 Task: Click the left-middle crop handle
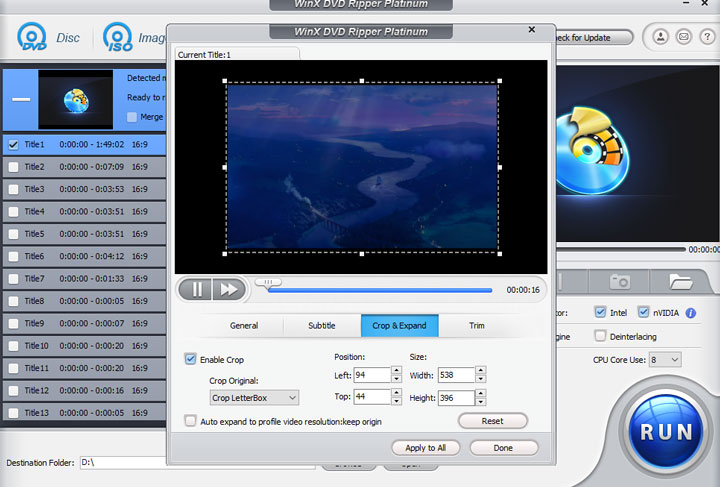pos(225,168)
